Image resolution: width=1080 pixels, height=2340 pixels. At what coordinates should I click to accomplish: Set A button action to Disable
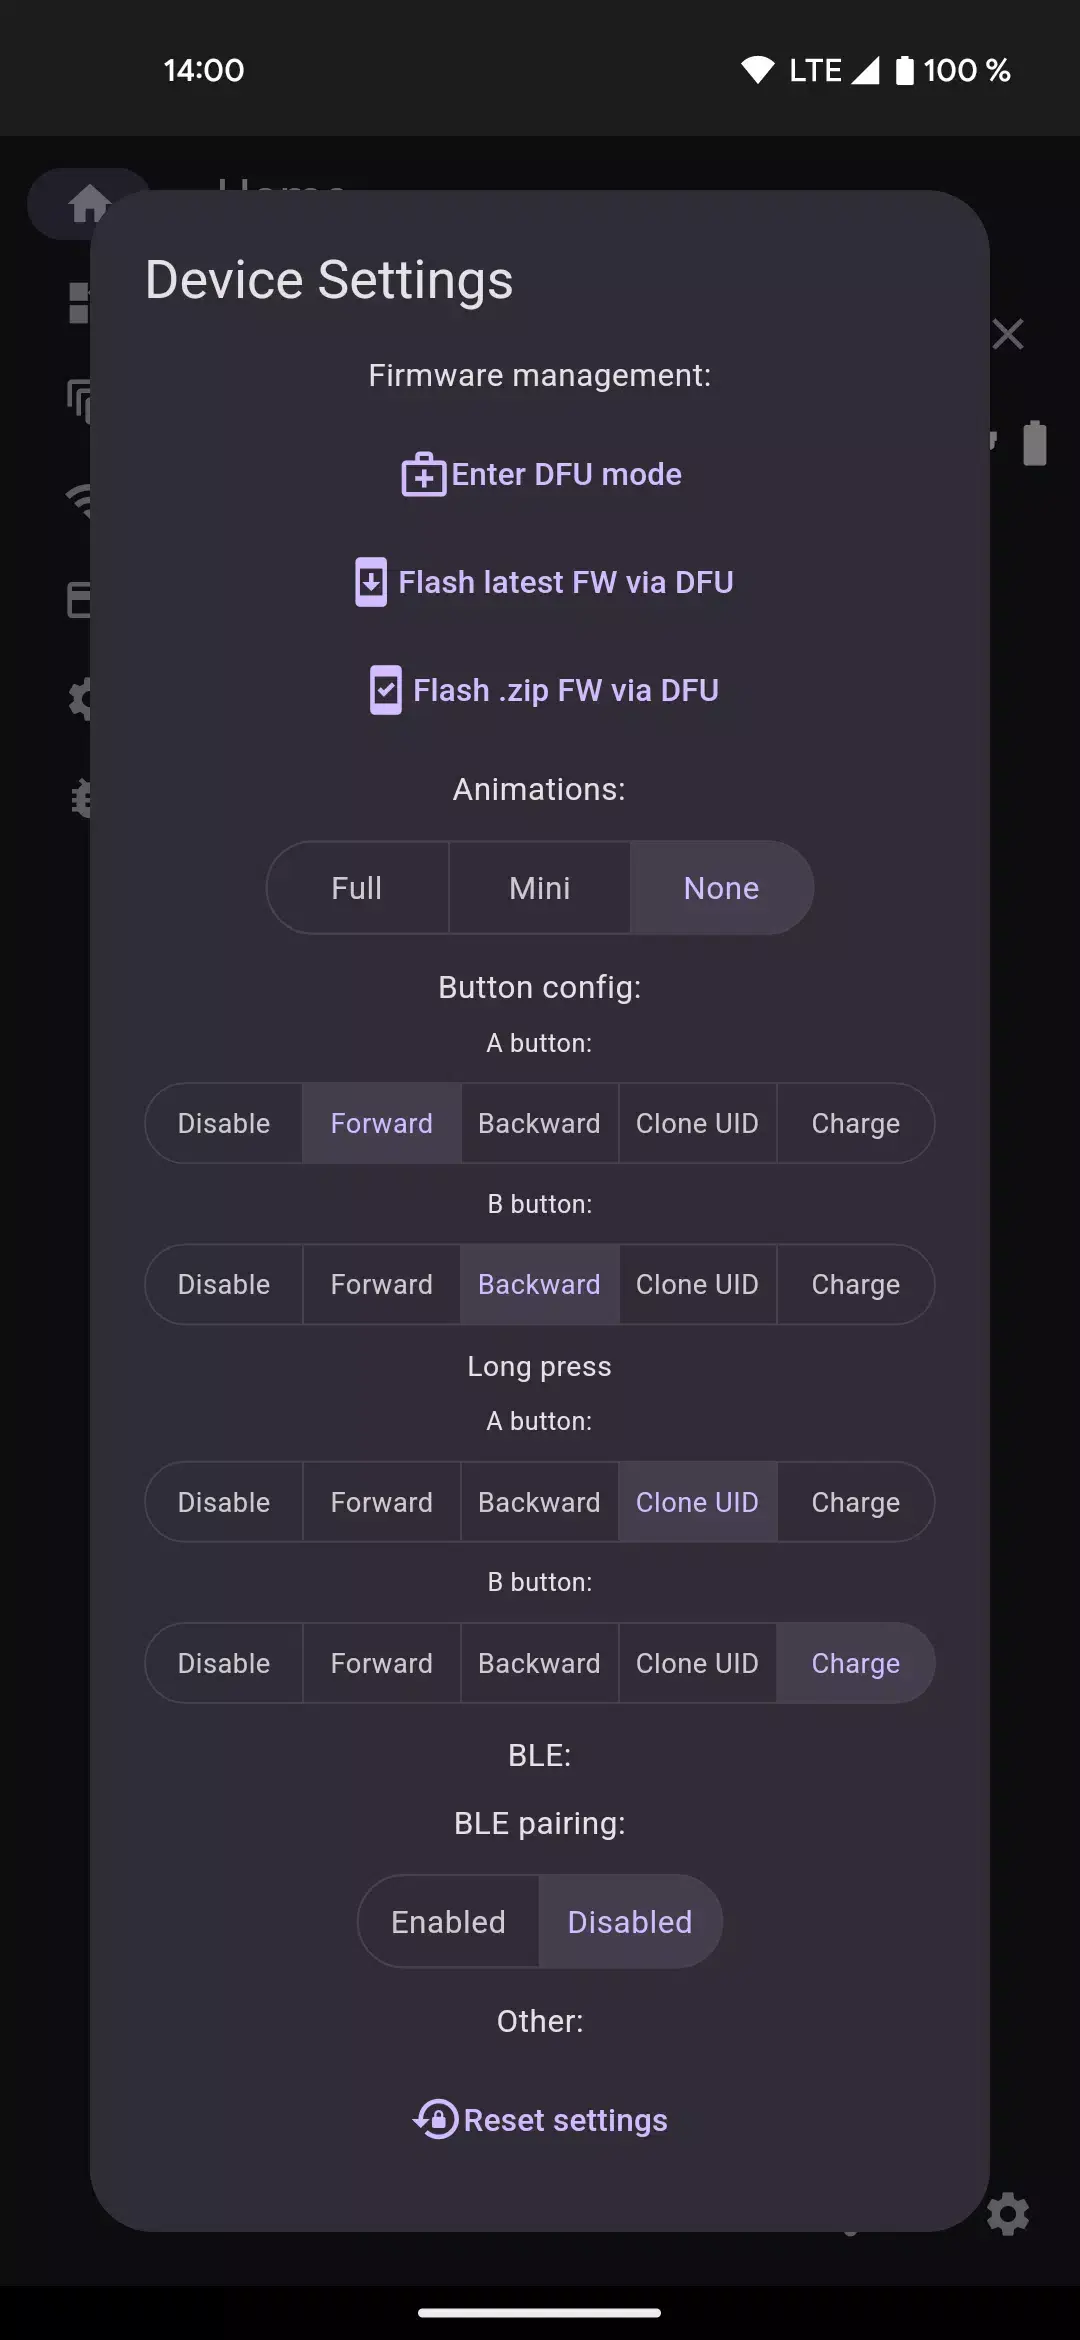point(223,1123)
